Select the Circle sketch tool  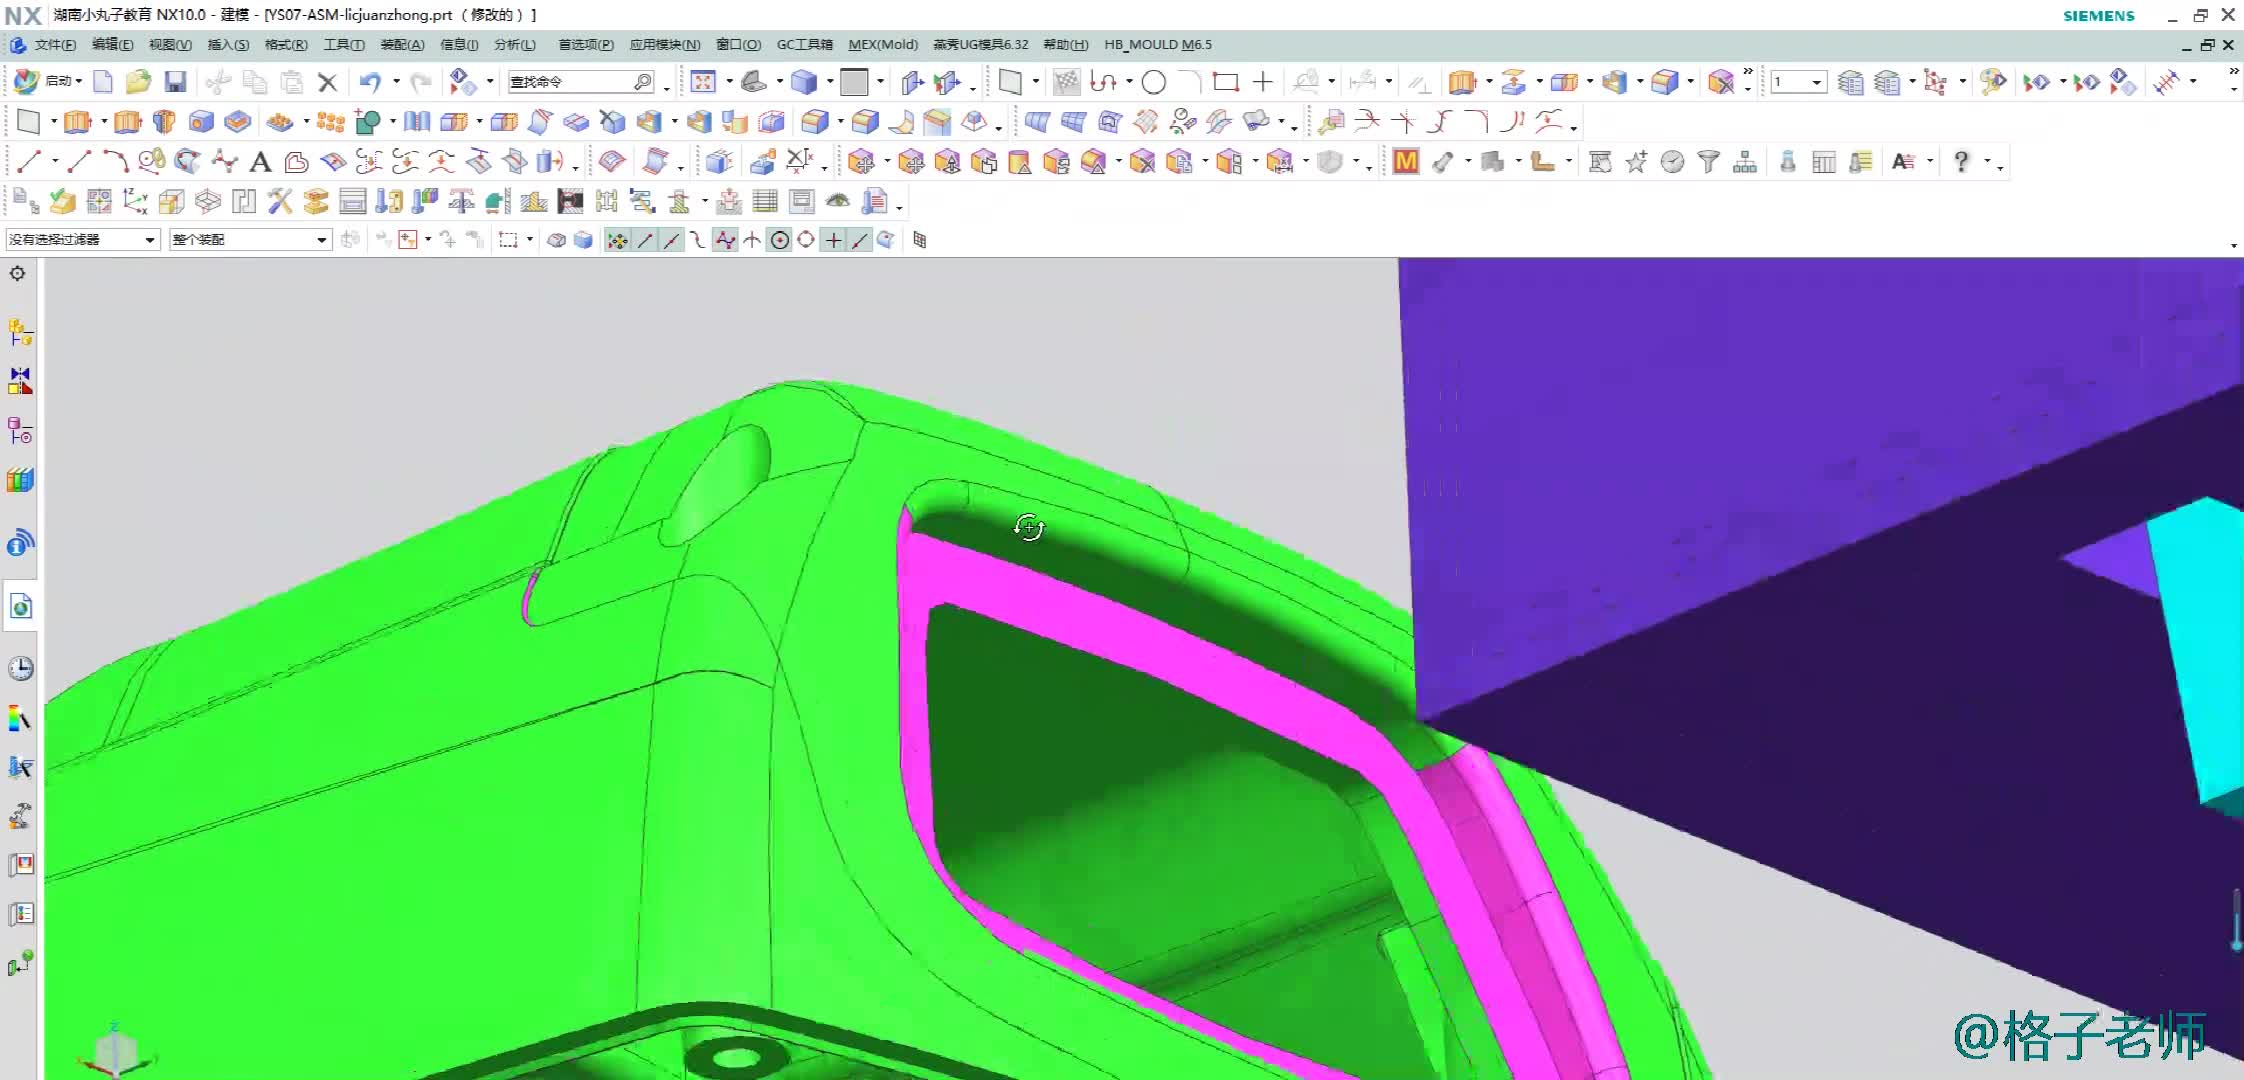(1153, 82)
